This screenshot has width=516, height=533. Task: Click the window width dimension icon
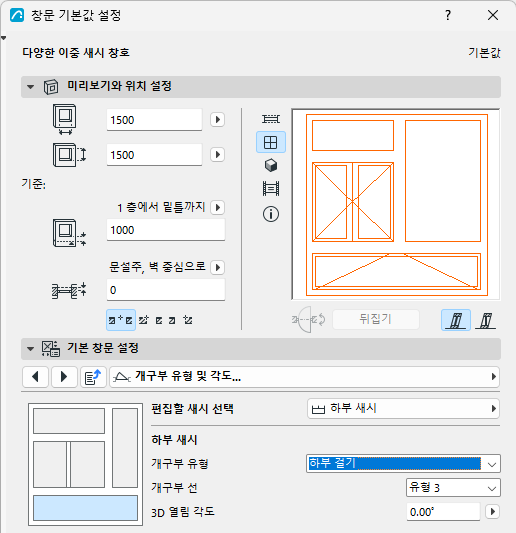65,120
